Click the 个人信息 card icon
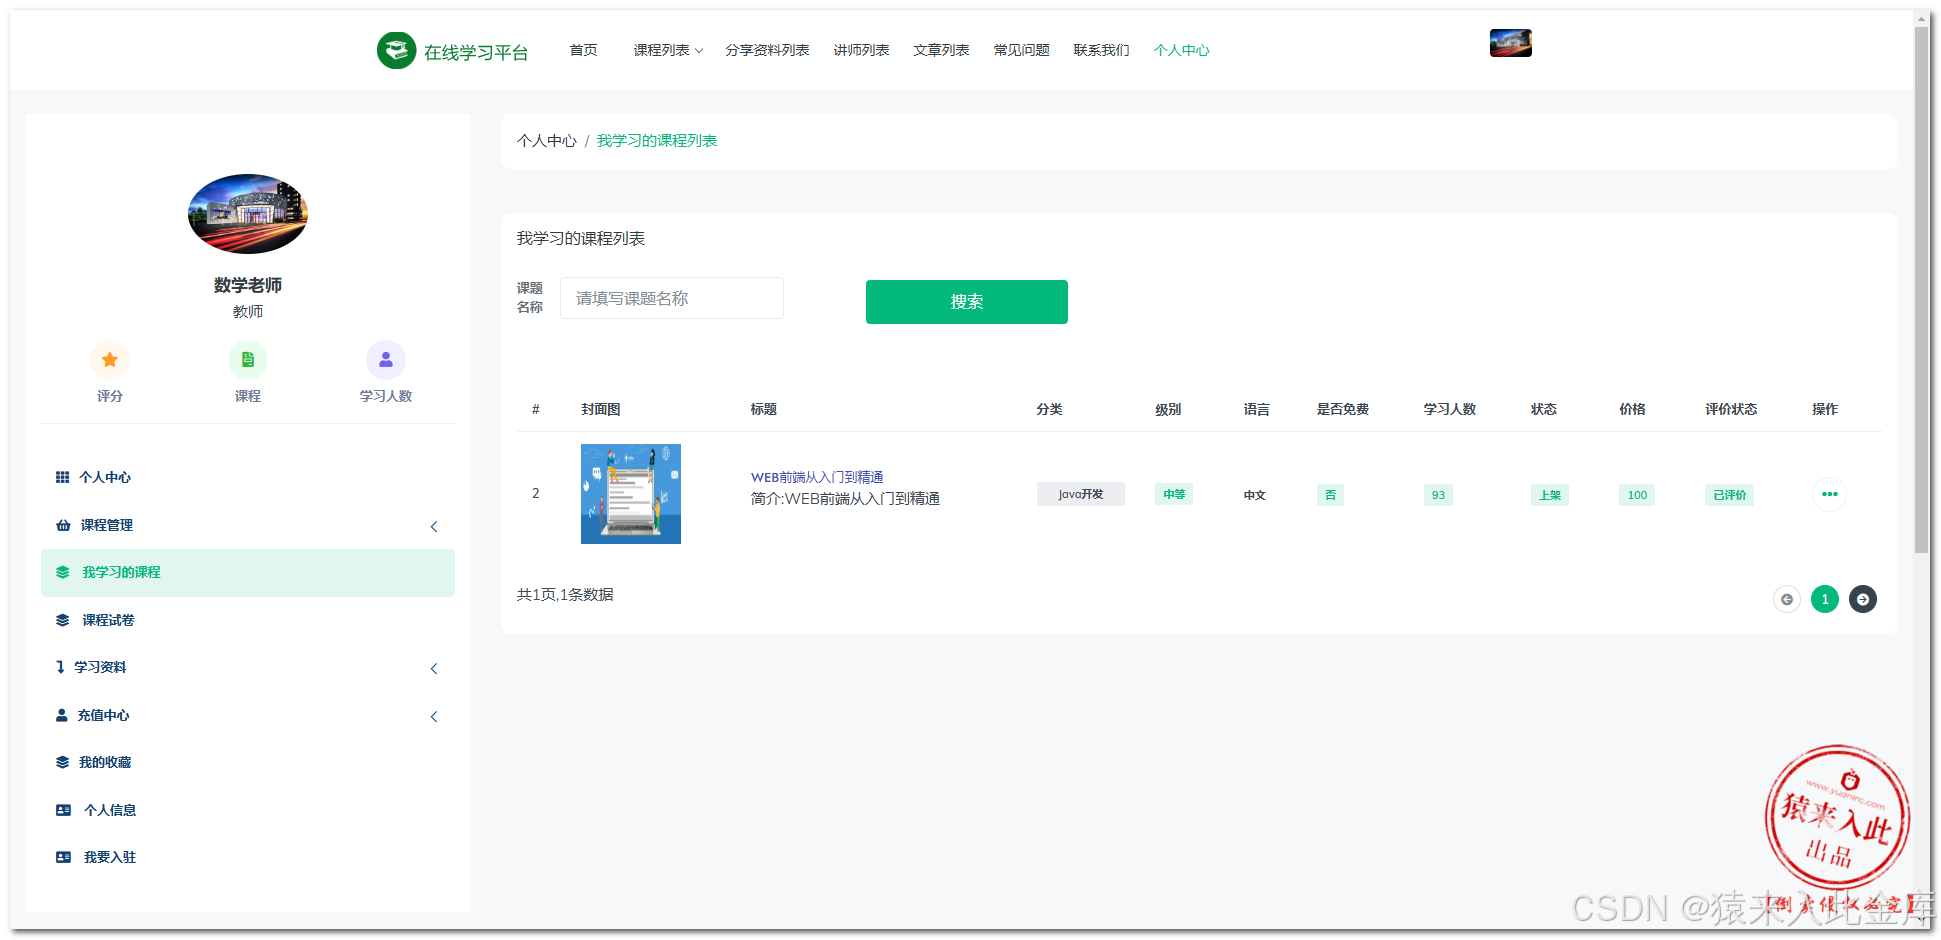1941x940 pixels. 62,809
